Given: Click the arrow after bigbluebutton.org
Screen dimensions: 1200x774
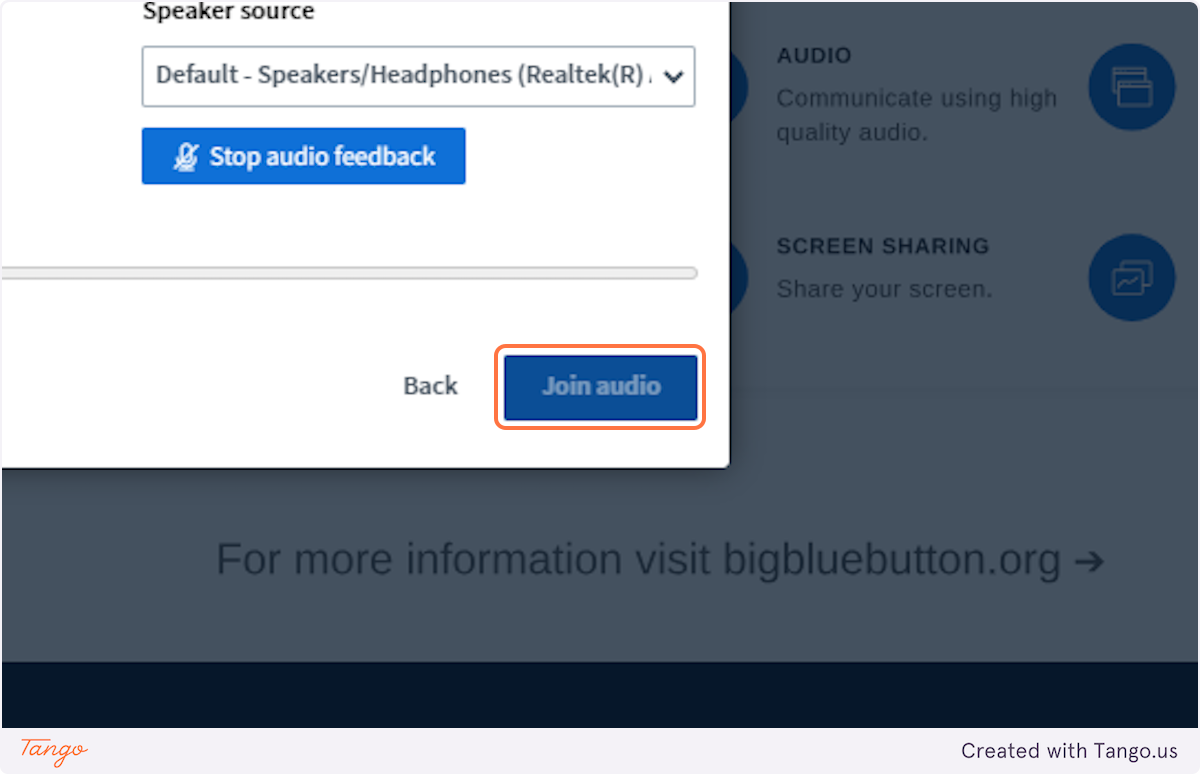Looking at the screenshot, I should click(x=1089, y=561).
